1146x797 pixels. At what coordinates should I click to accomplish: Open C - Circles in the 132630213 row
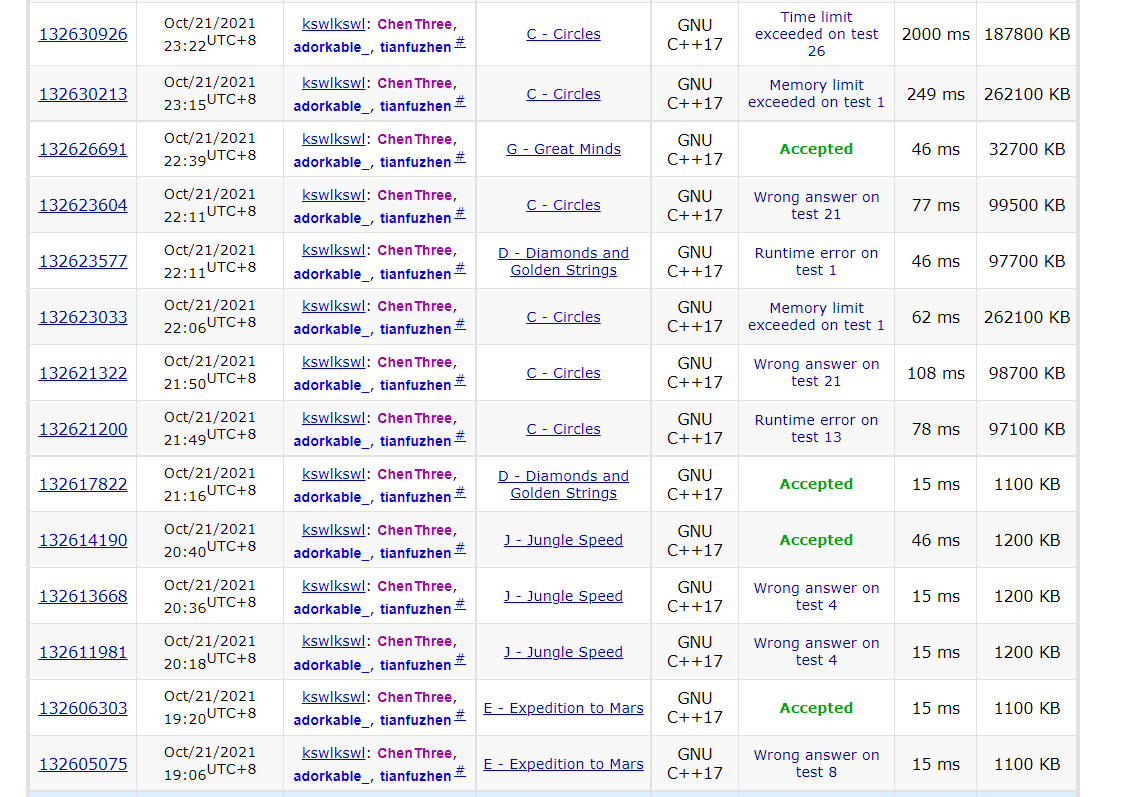(563, 95)
